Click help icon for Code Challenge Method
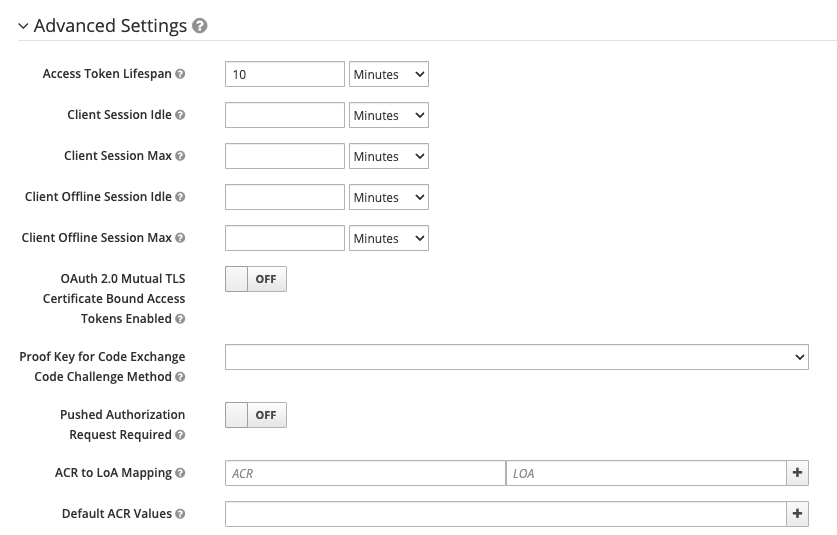The height and width of the screenshot is (535, 837). (x=180, y=377)
